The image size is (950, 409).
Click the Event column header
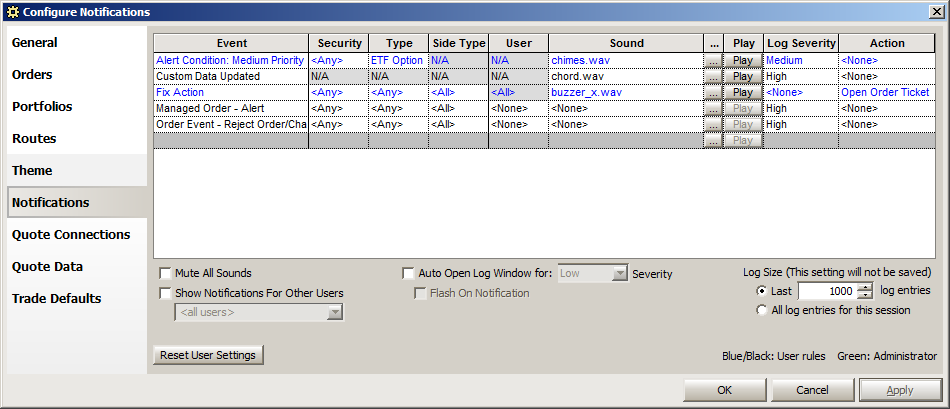[231, 43]
